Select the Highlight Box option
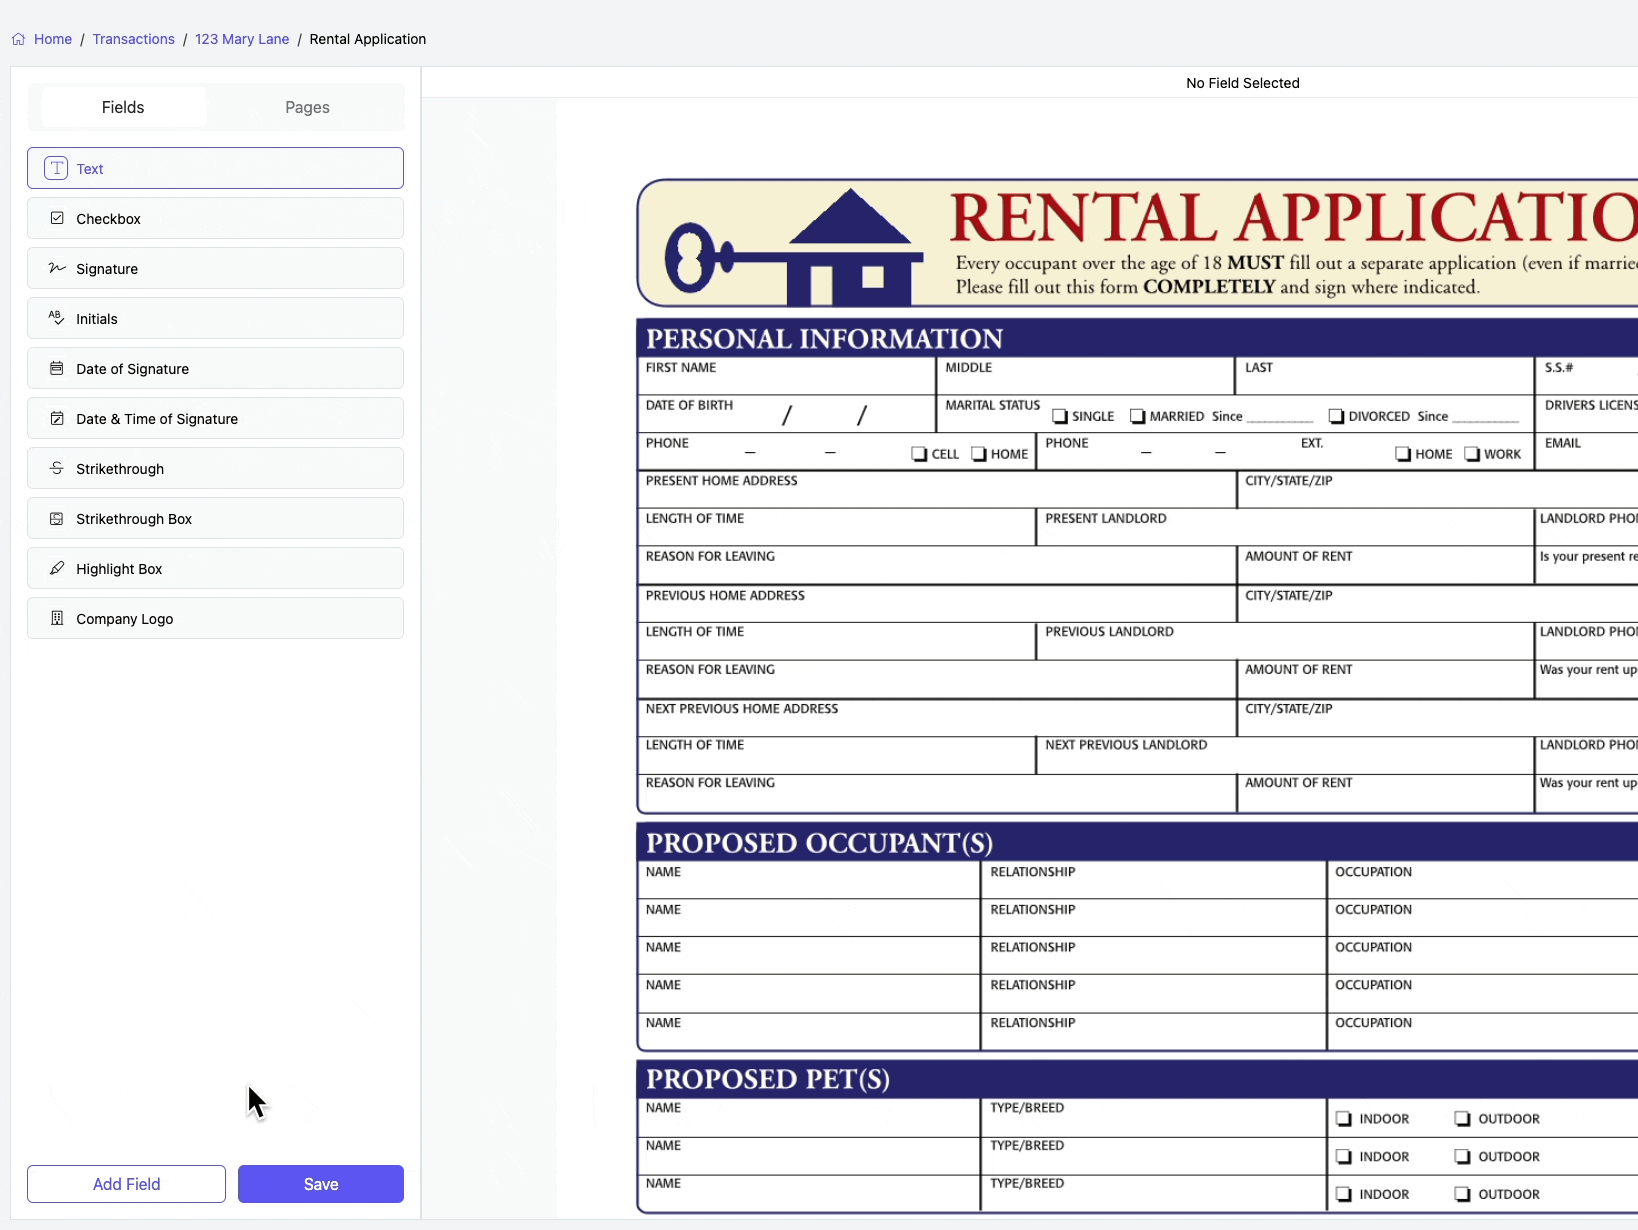Screen dimensions: 1638x1230 click(215, 568)
